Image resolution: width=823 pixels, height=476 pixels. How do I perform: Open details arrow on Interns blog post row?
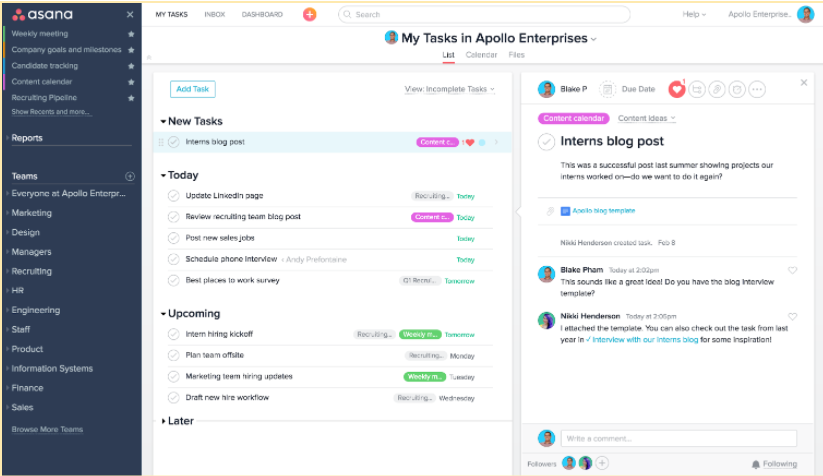pos(496,142)
